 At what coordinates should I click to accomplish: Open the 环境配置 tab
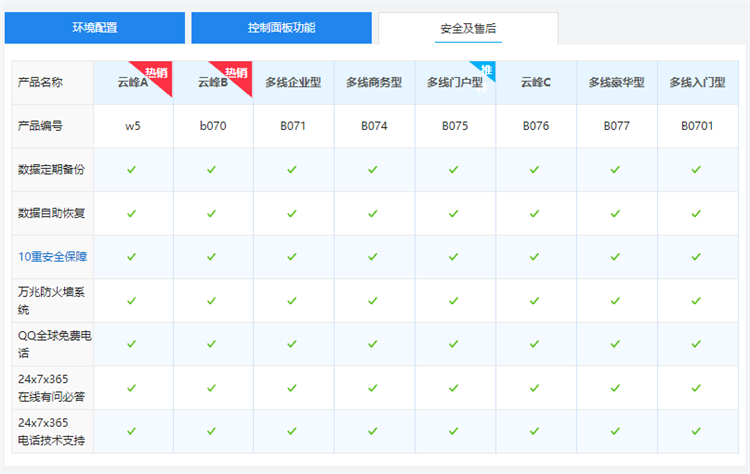[94, 28]
